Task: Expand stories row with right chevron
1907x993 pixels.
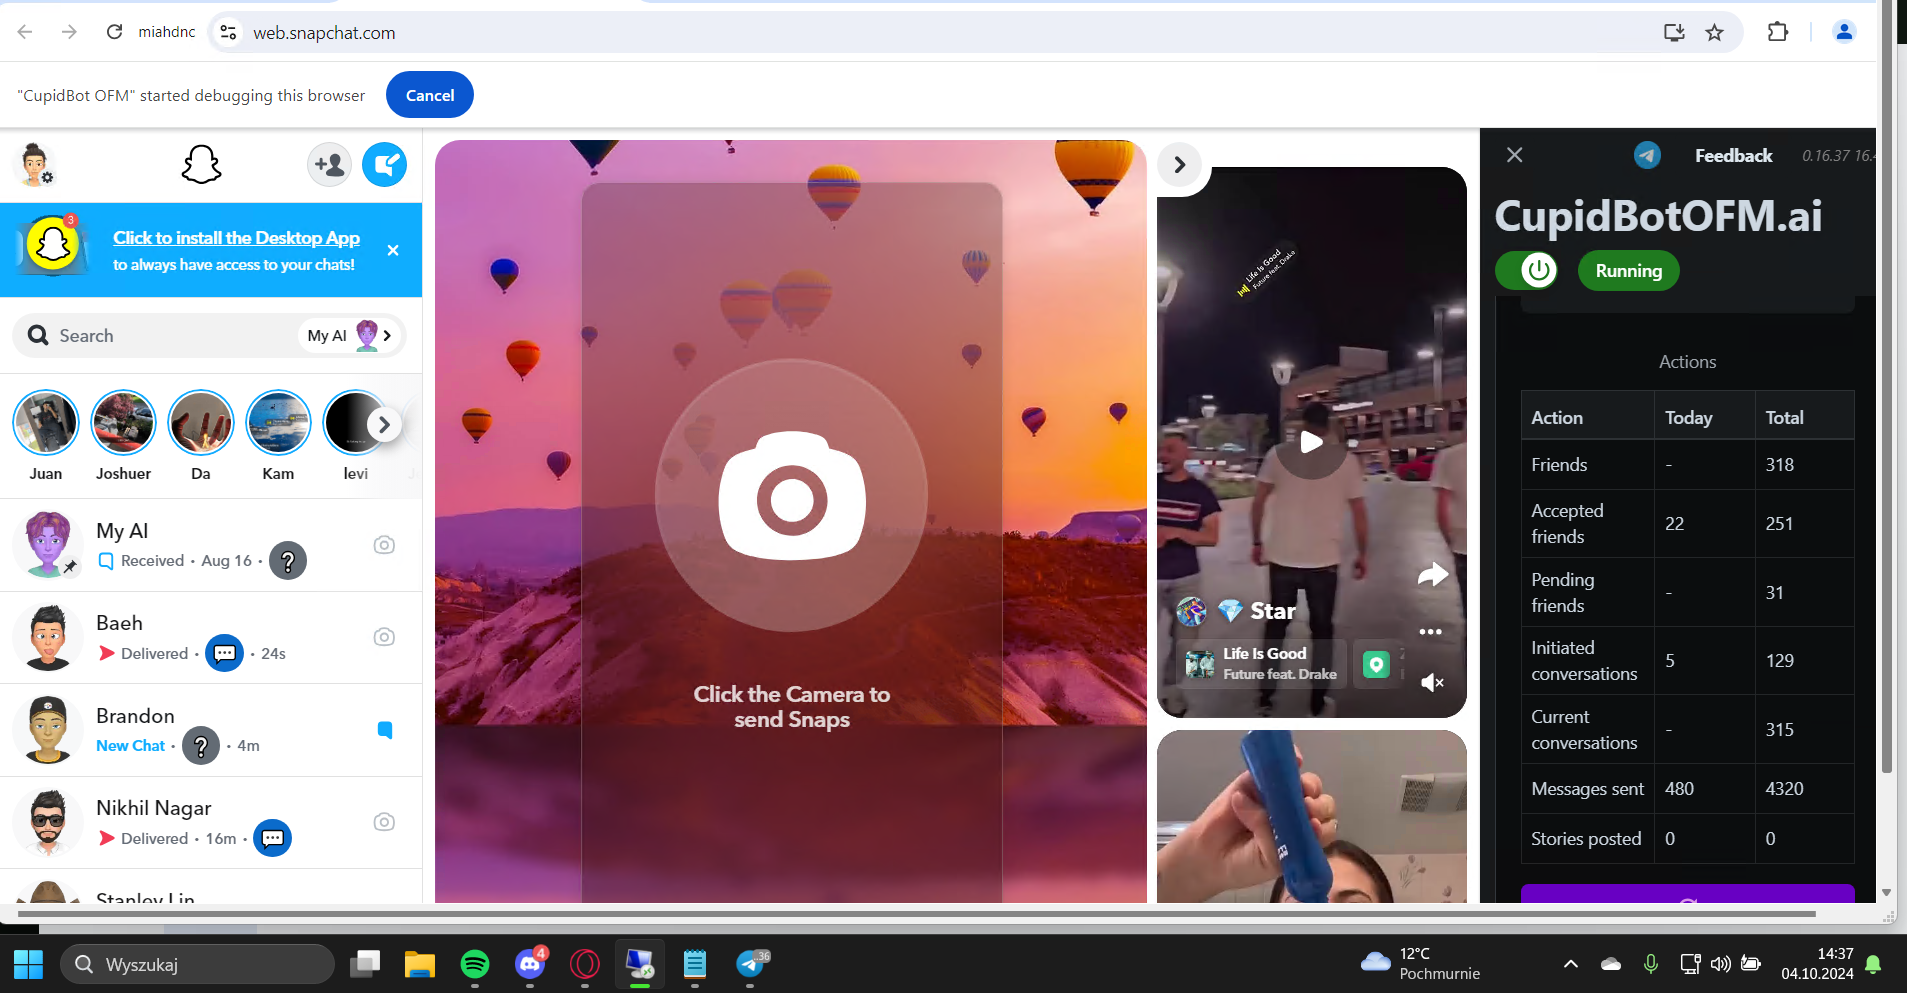Action: [384, 425]
